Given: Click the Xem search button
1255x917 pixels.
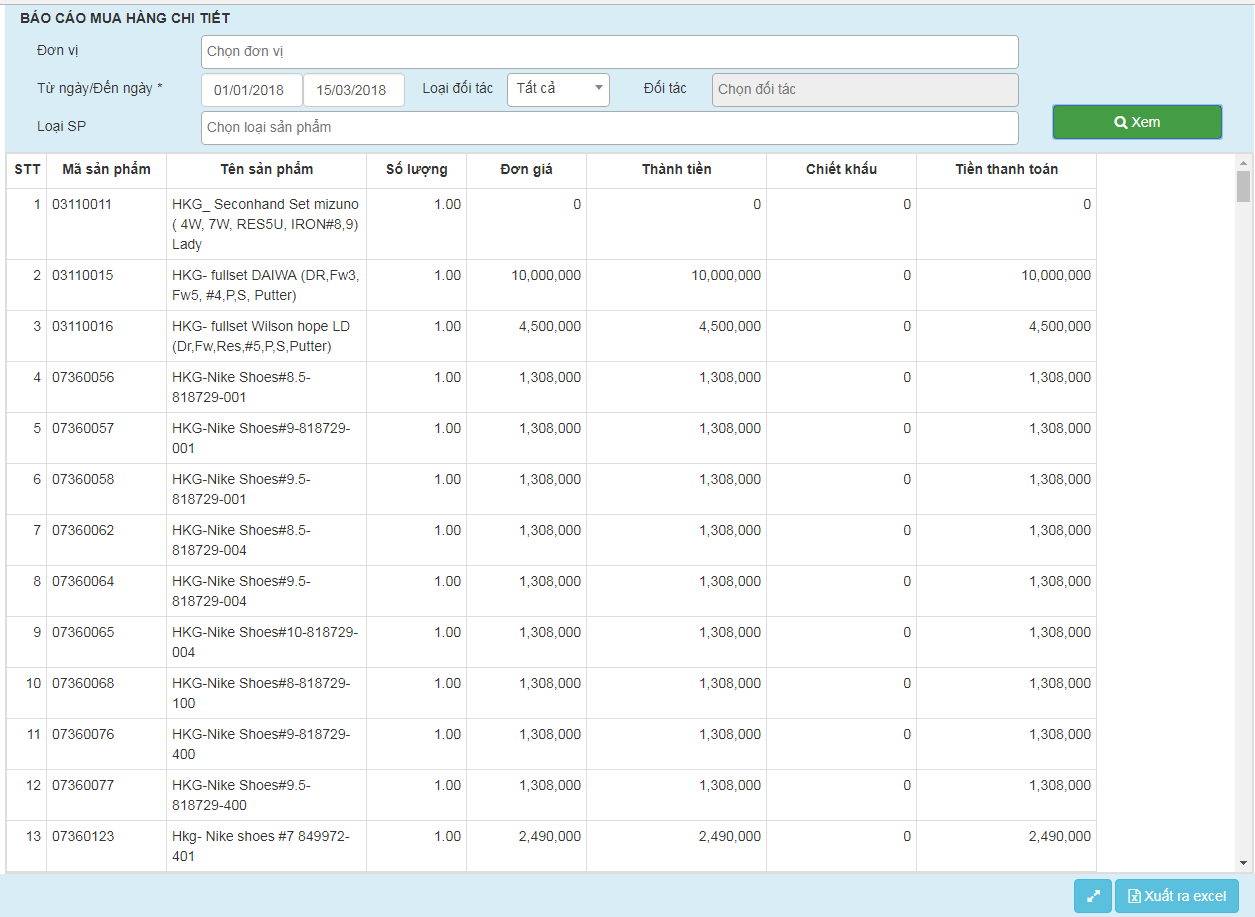Looking at the screenshot, I should (1137, 122).
